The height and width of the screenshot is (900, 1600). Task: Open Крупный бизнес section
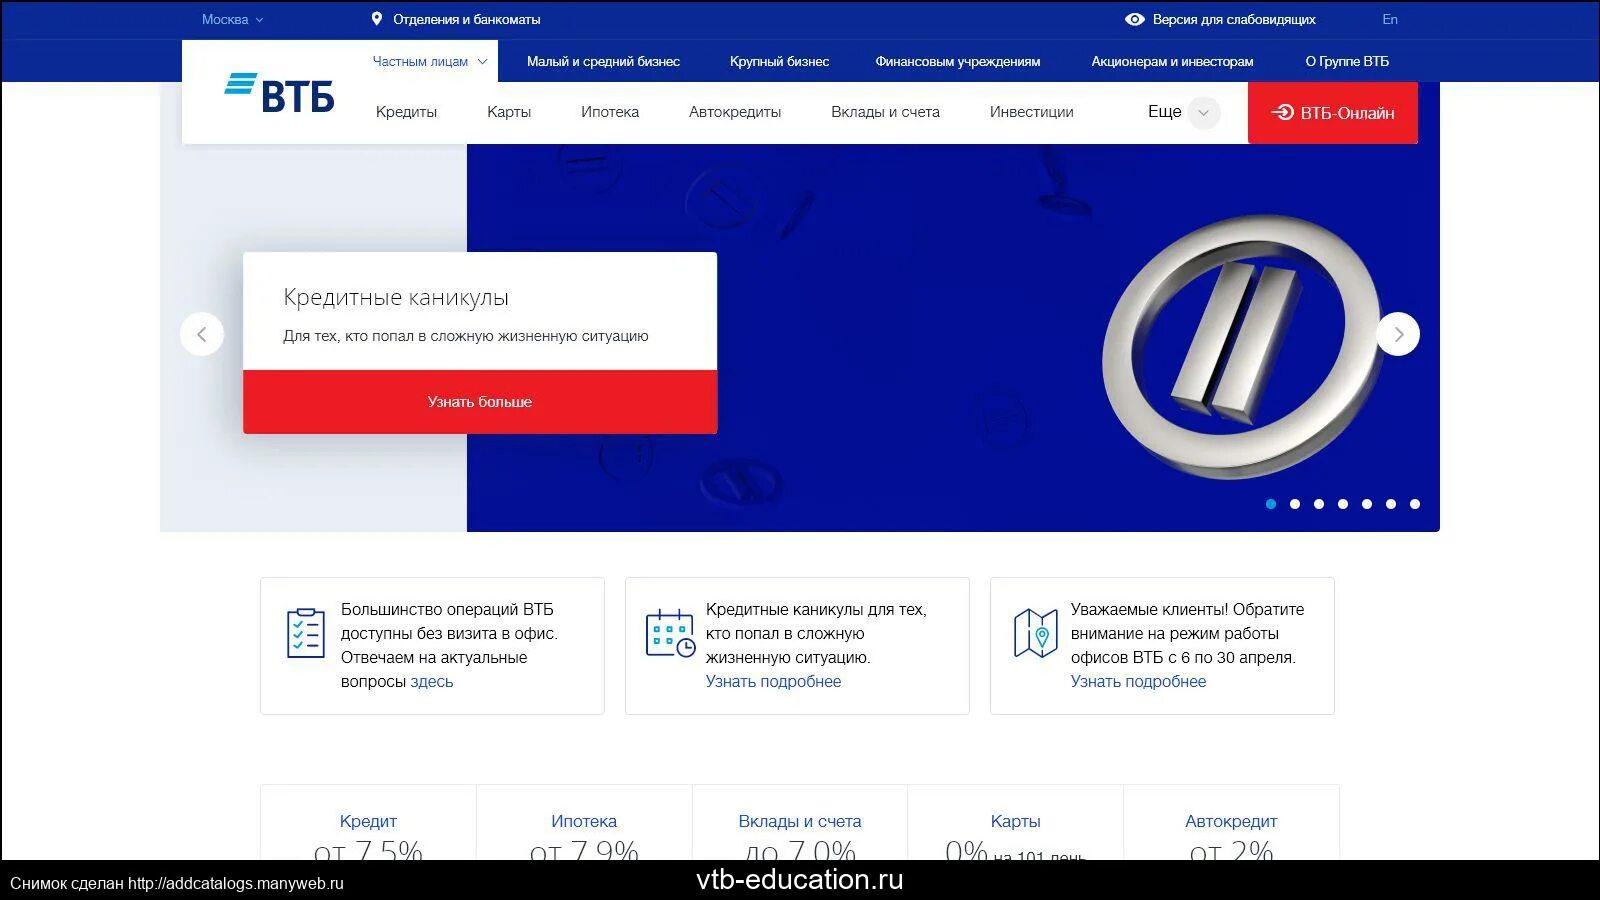tap(779, 61)
